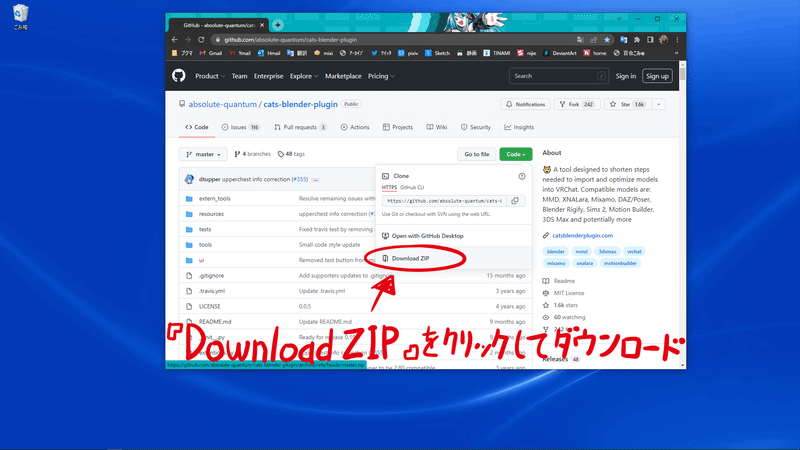Close the GitHub browser tab
This screenshot has height=450, width=800.
tap(262, 24)
